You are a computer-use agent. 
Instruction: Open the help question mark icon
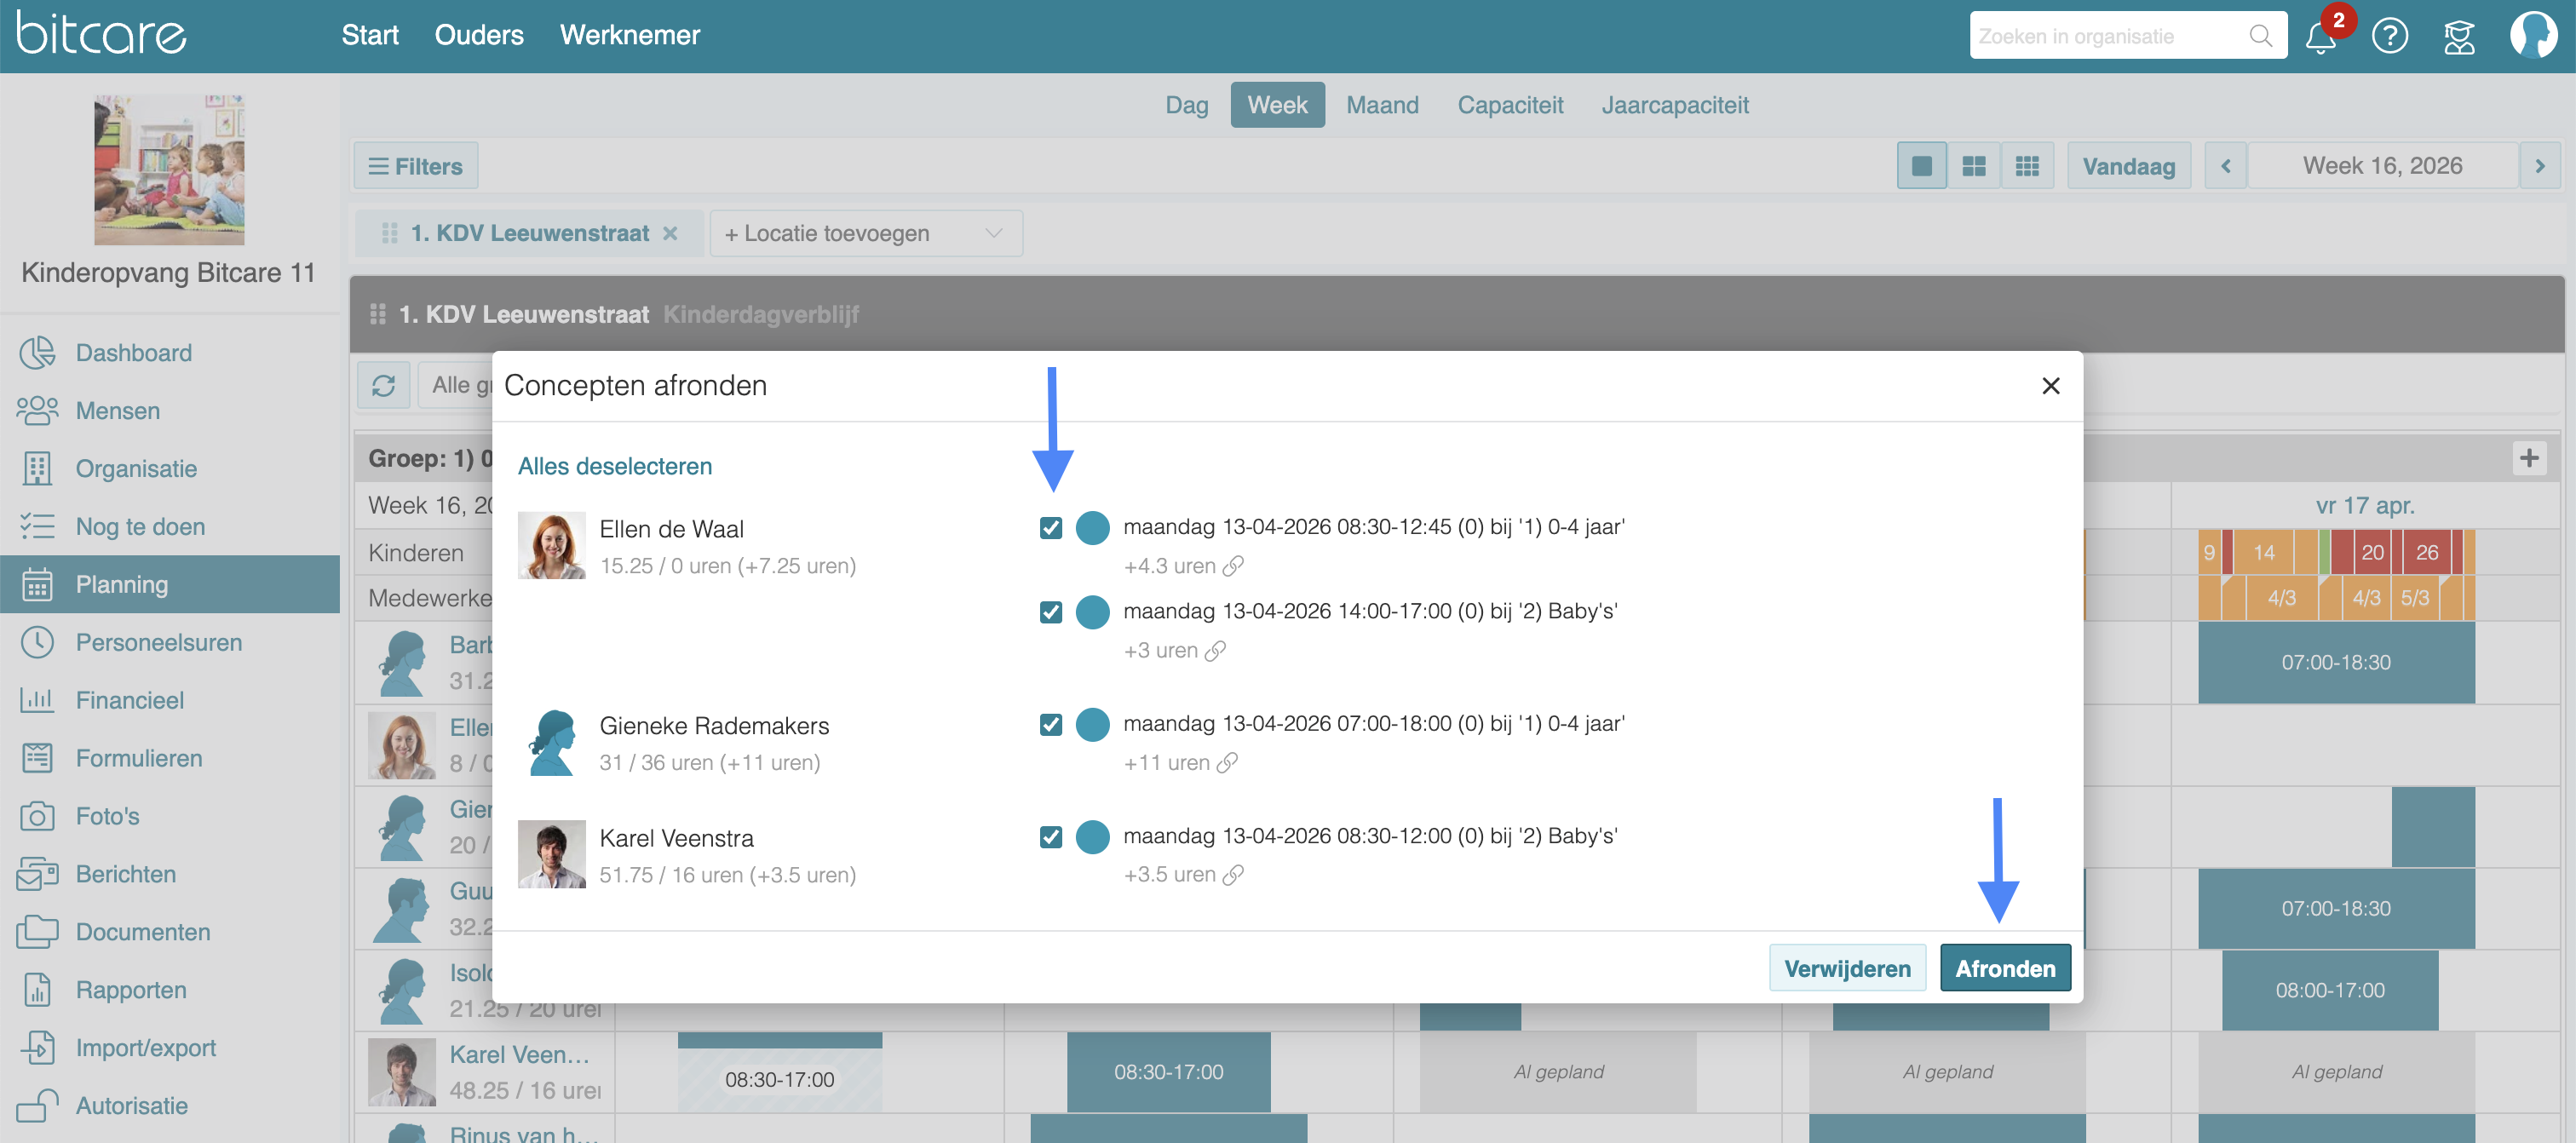pyautogui.click(x=2389, y=37)
